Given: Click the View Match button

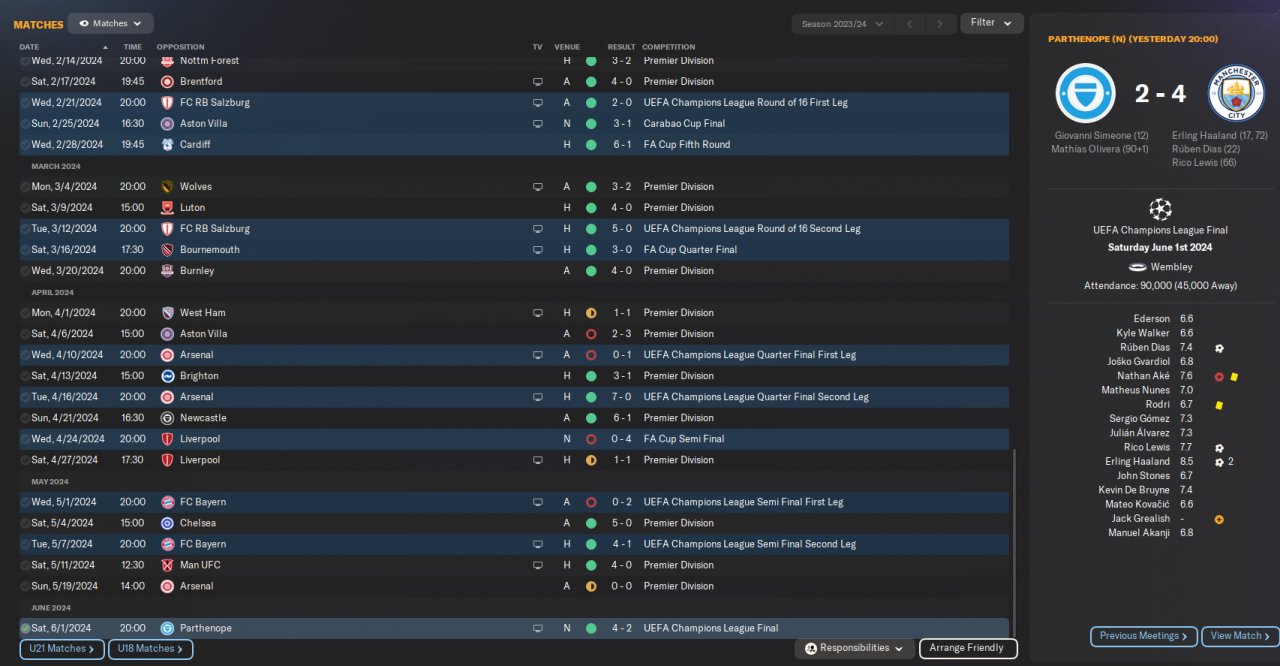Looking at the screenshot, I should tap(1241, 636).
